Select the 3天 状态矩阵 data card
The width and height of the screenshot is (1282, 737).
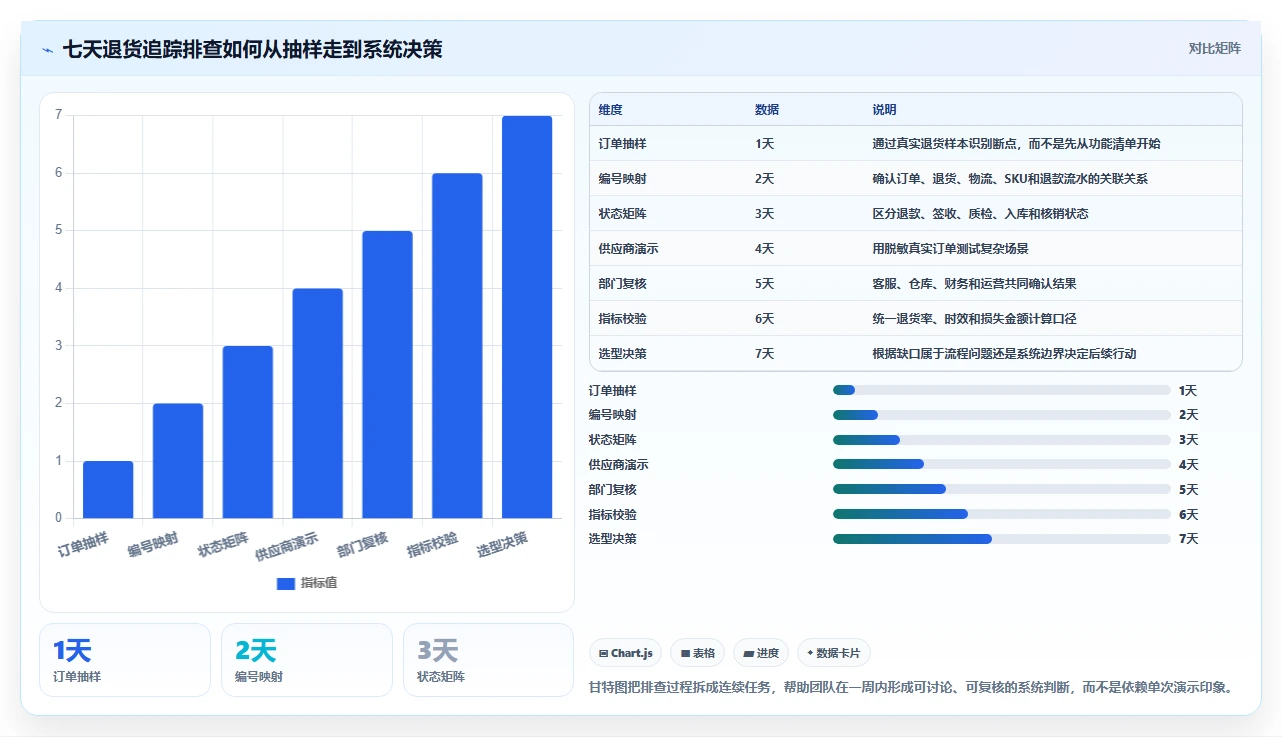489,660
